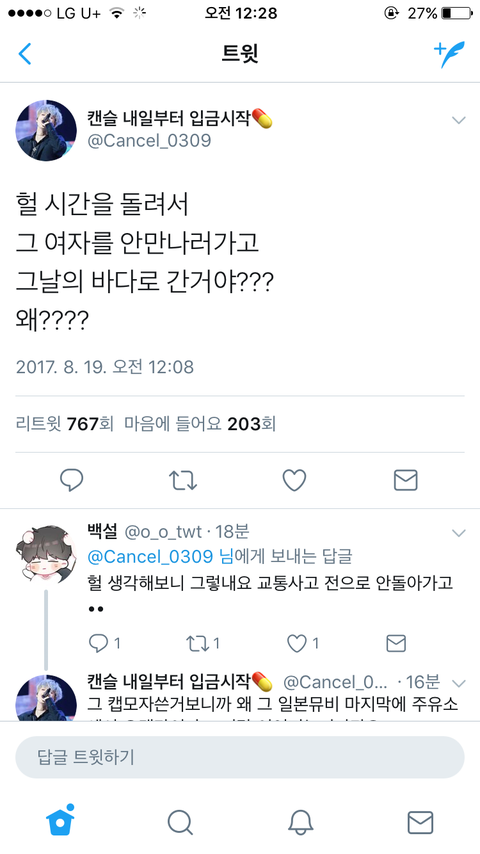Open Messages tab in bottom bar
The image size is (480, 854).
tap(421, 822)
